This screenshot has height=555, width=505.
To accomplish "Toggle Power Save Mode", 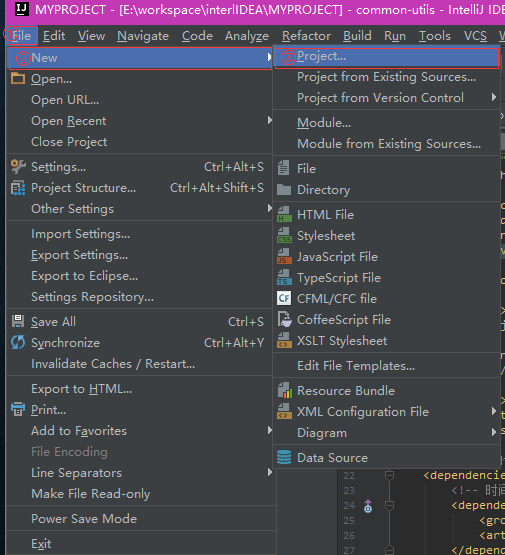I will click(84, 519).
